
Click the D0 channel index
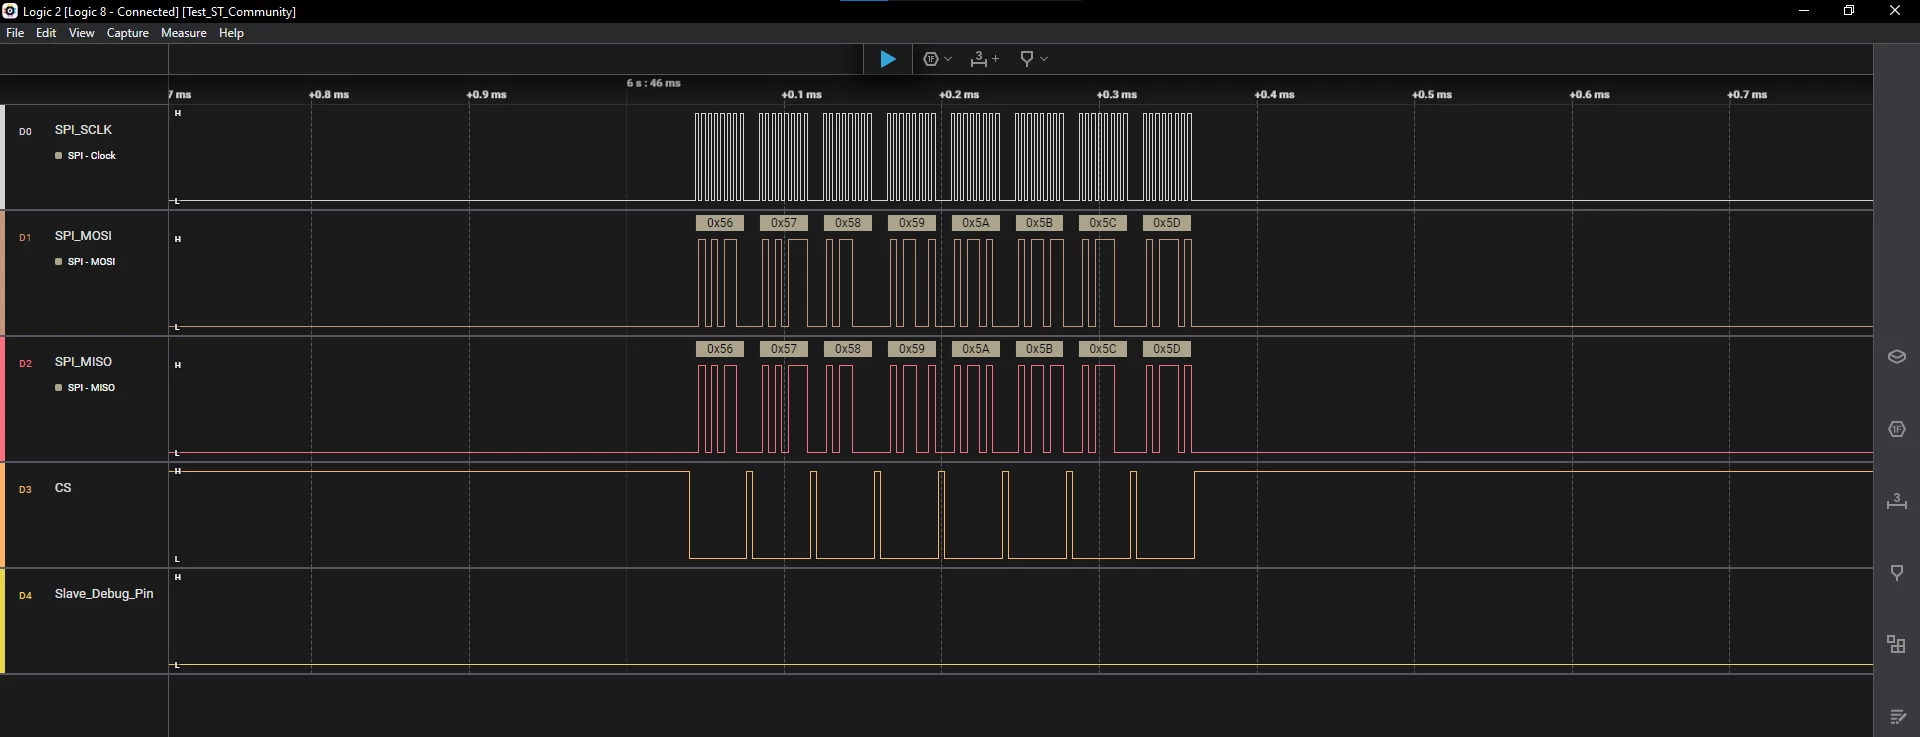25,131
